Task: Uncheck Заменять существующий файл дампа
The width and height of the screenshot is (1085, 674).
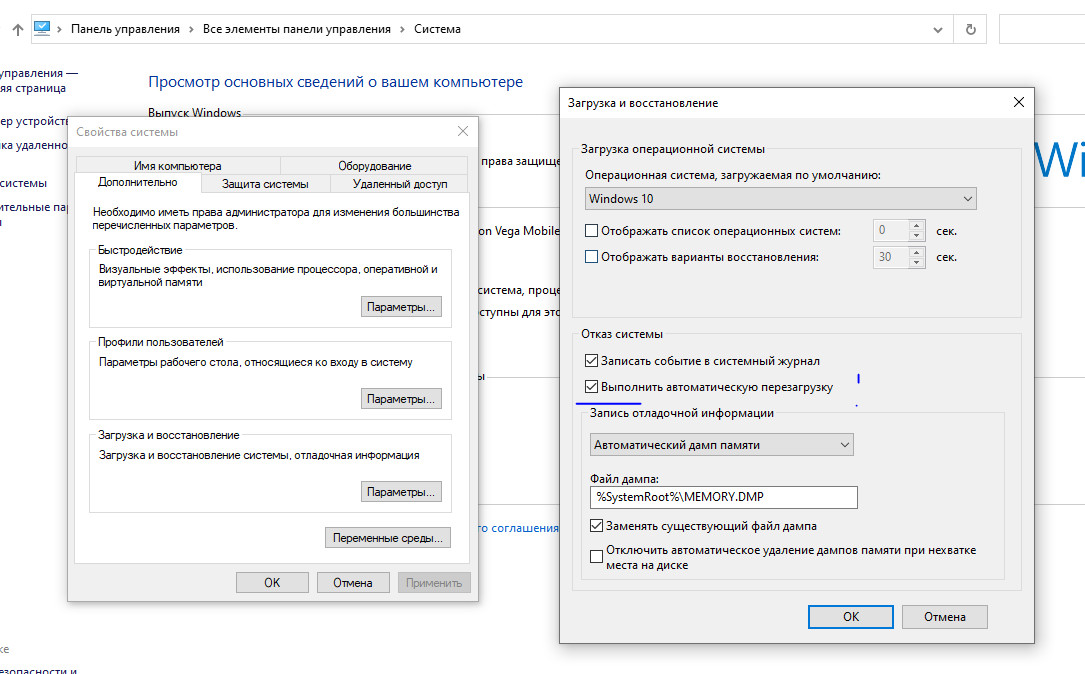Action: click(x=596, y=526)
